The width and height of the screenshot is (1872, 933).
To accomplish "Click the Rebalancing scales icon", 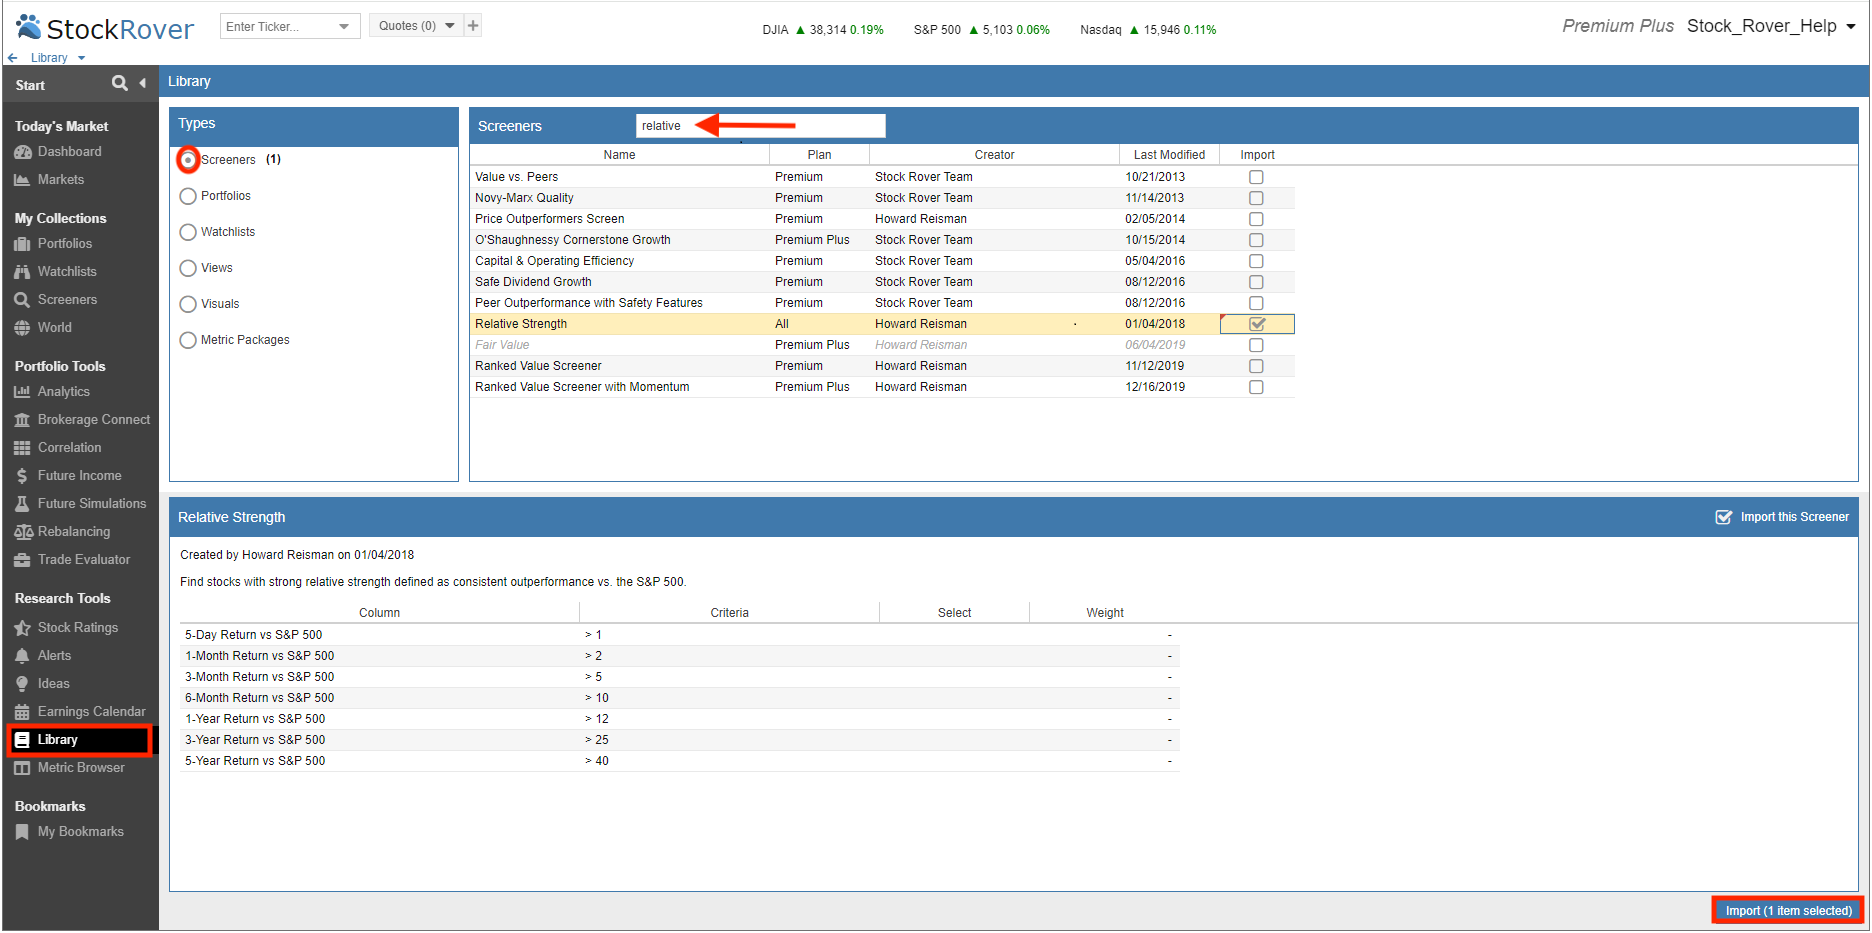I will click(23, 532).
